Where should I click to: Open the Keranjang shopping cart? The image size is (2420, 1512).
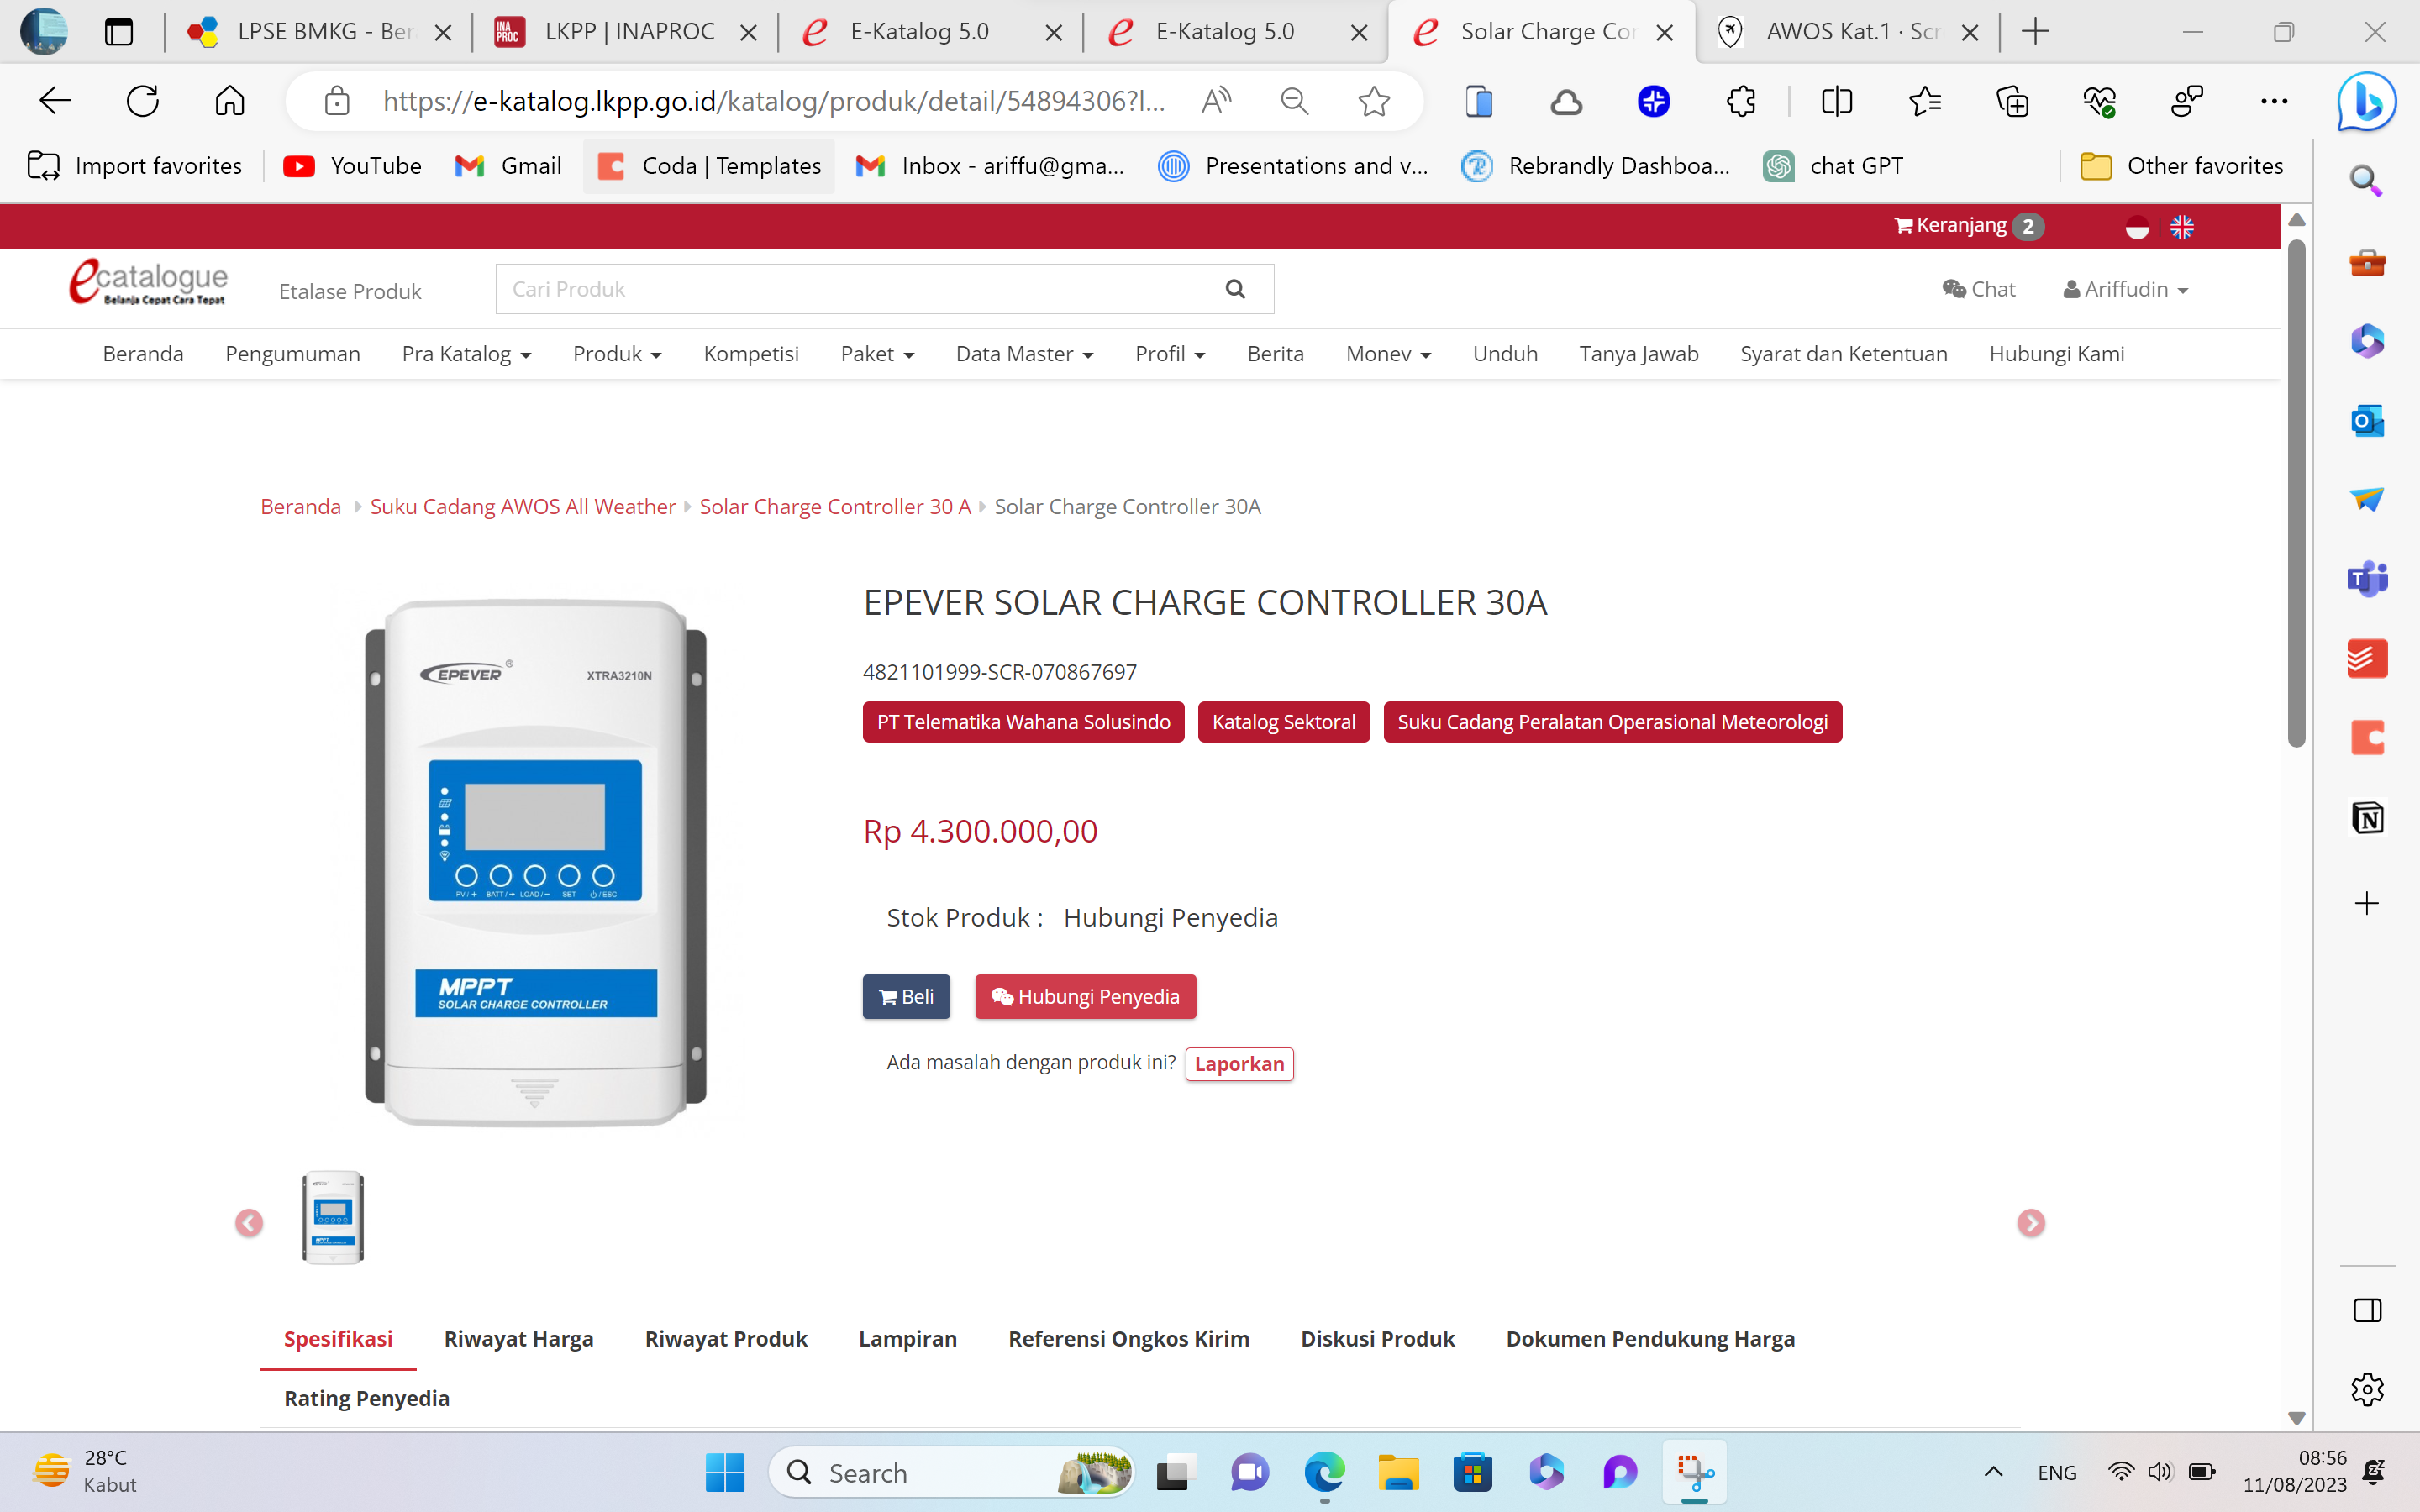coord(1968,226)
